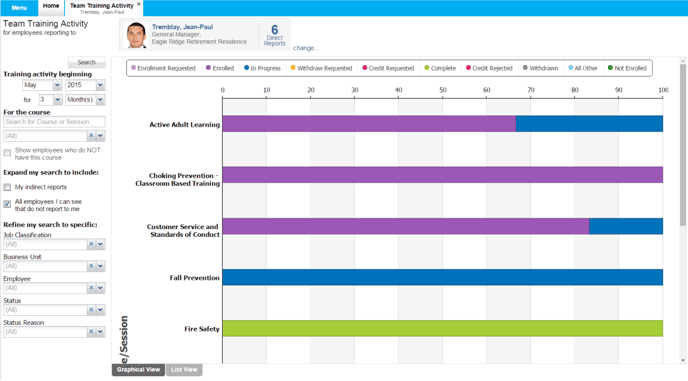688x381 pixels.
Task: Open the May month dropdown
Action: pos(57,85)
